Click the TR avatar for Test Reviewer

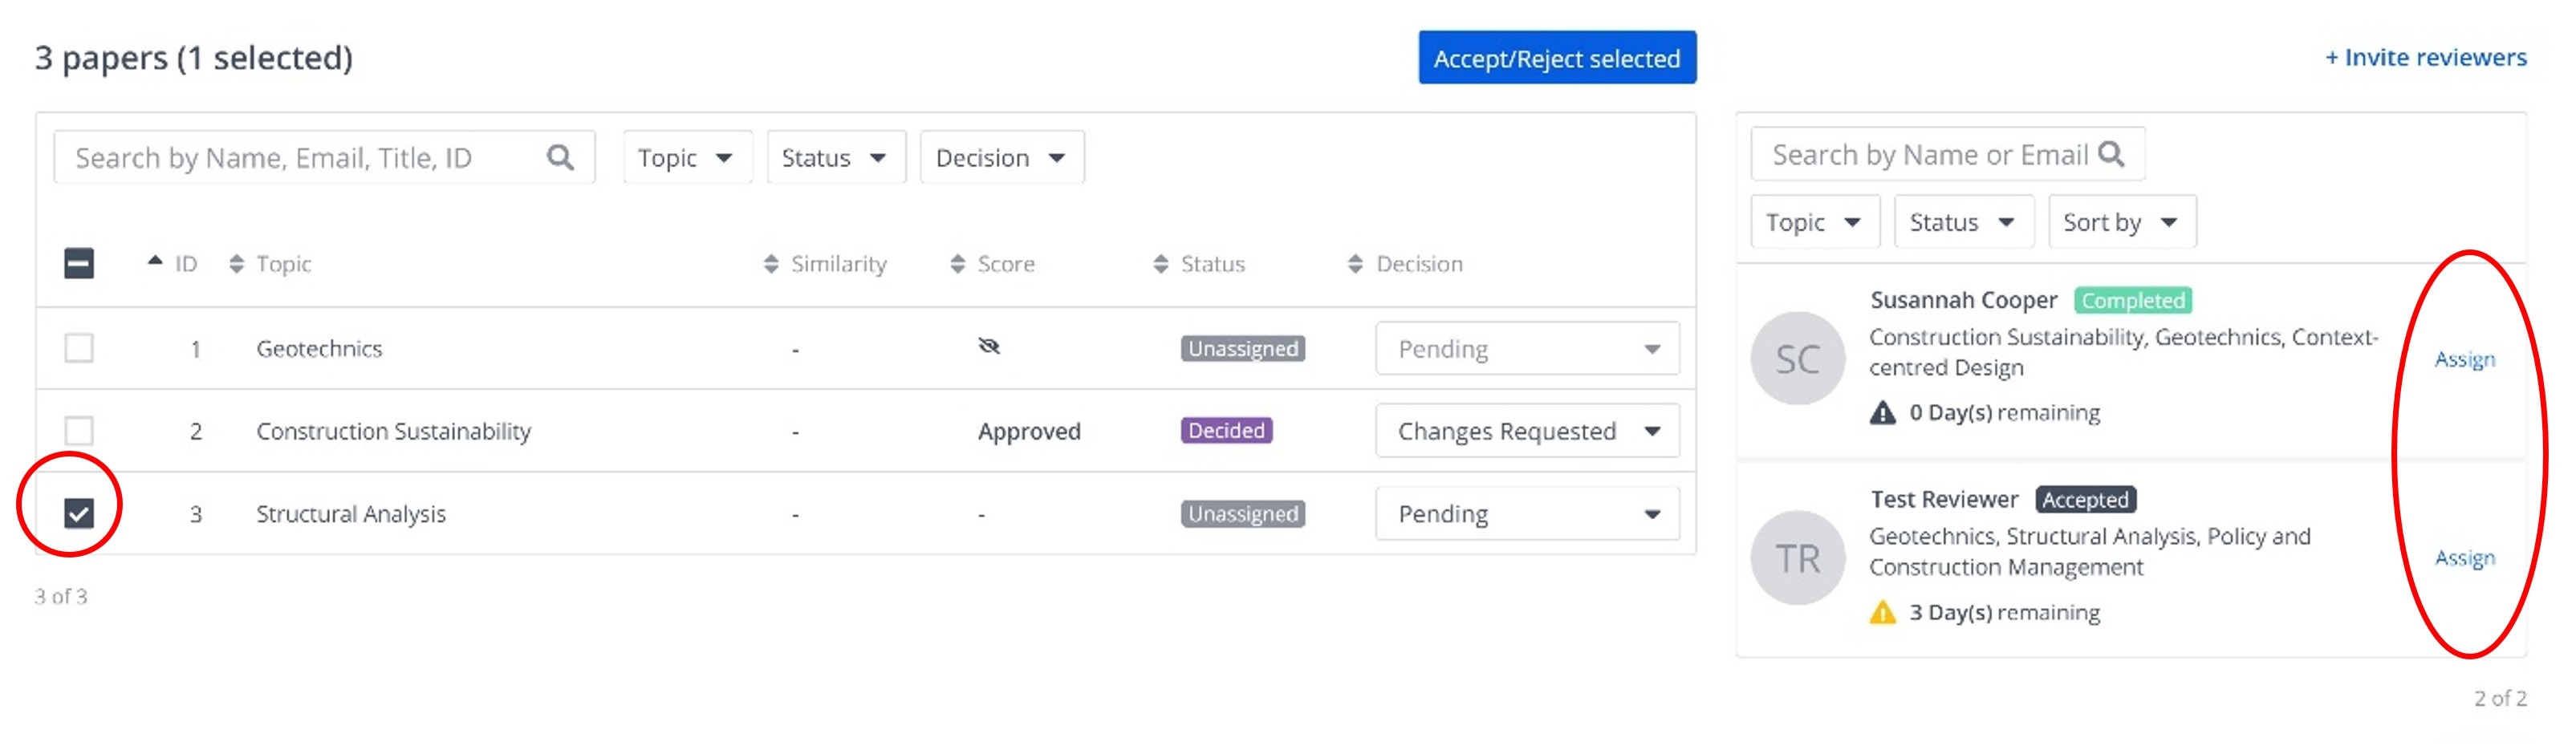[x=1797, y=558]
